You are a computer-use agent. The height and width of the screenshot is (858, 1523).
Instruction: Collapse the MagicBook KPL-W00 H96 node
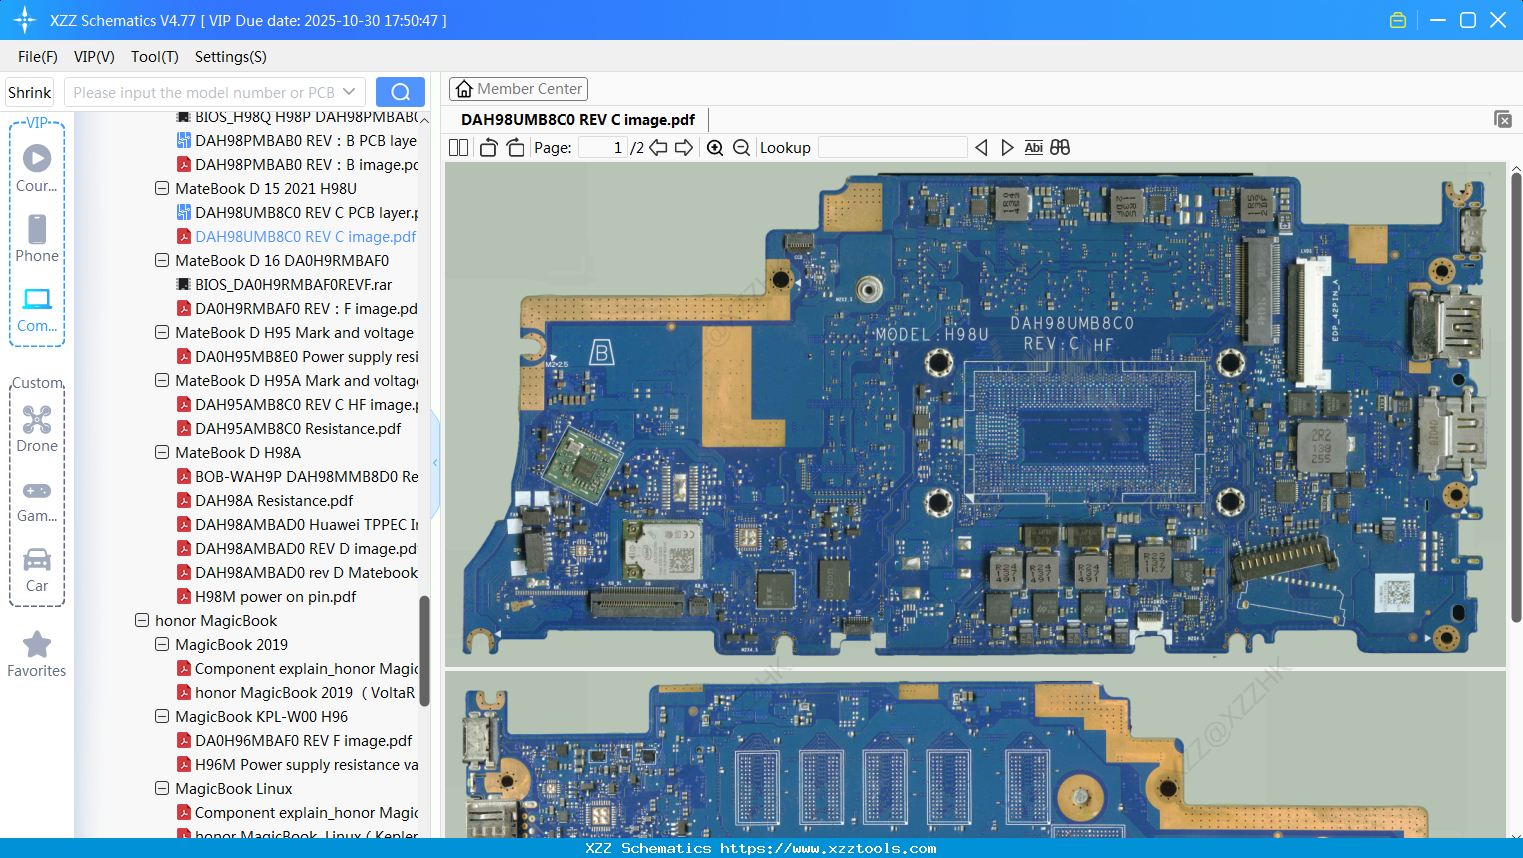(x=162, y=716)
